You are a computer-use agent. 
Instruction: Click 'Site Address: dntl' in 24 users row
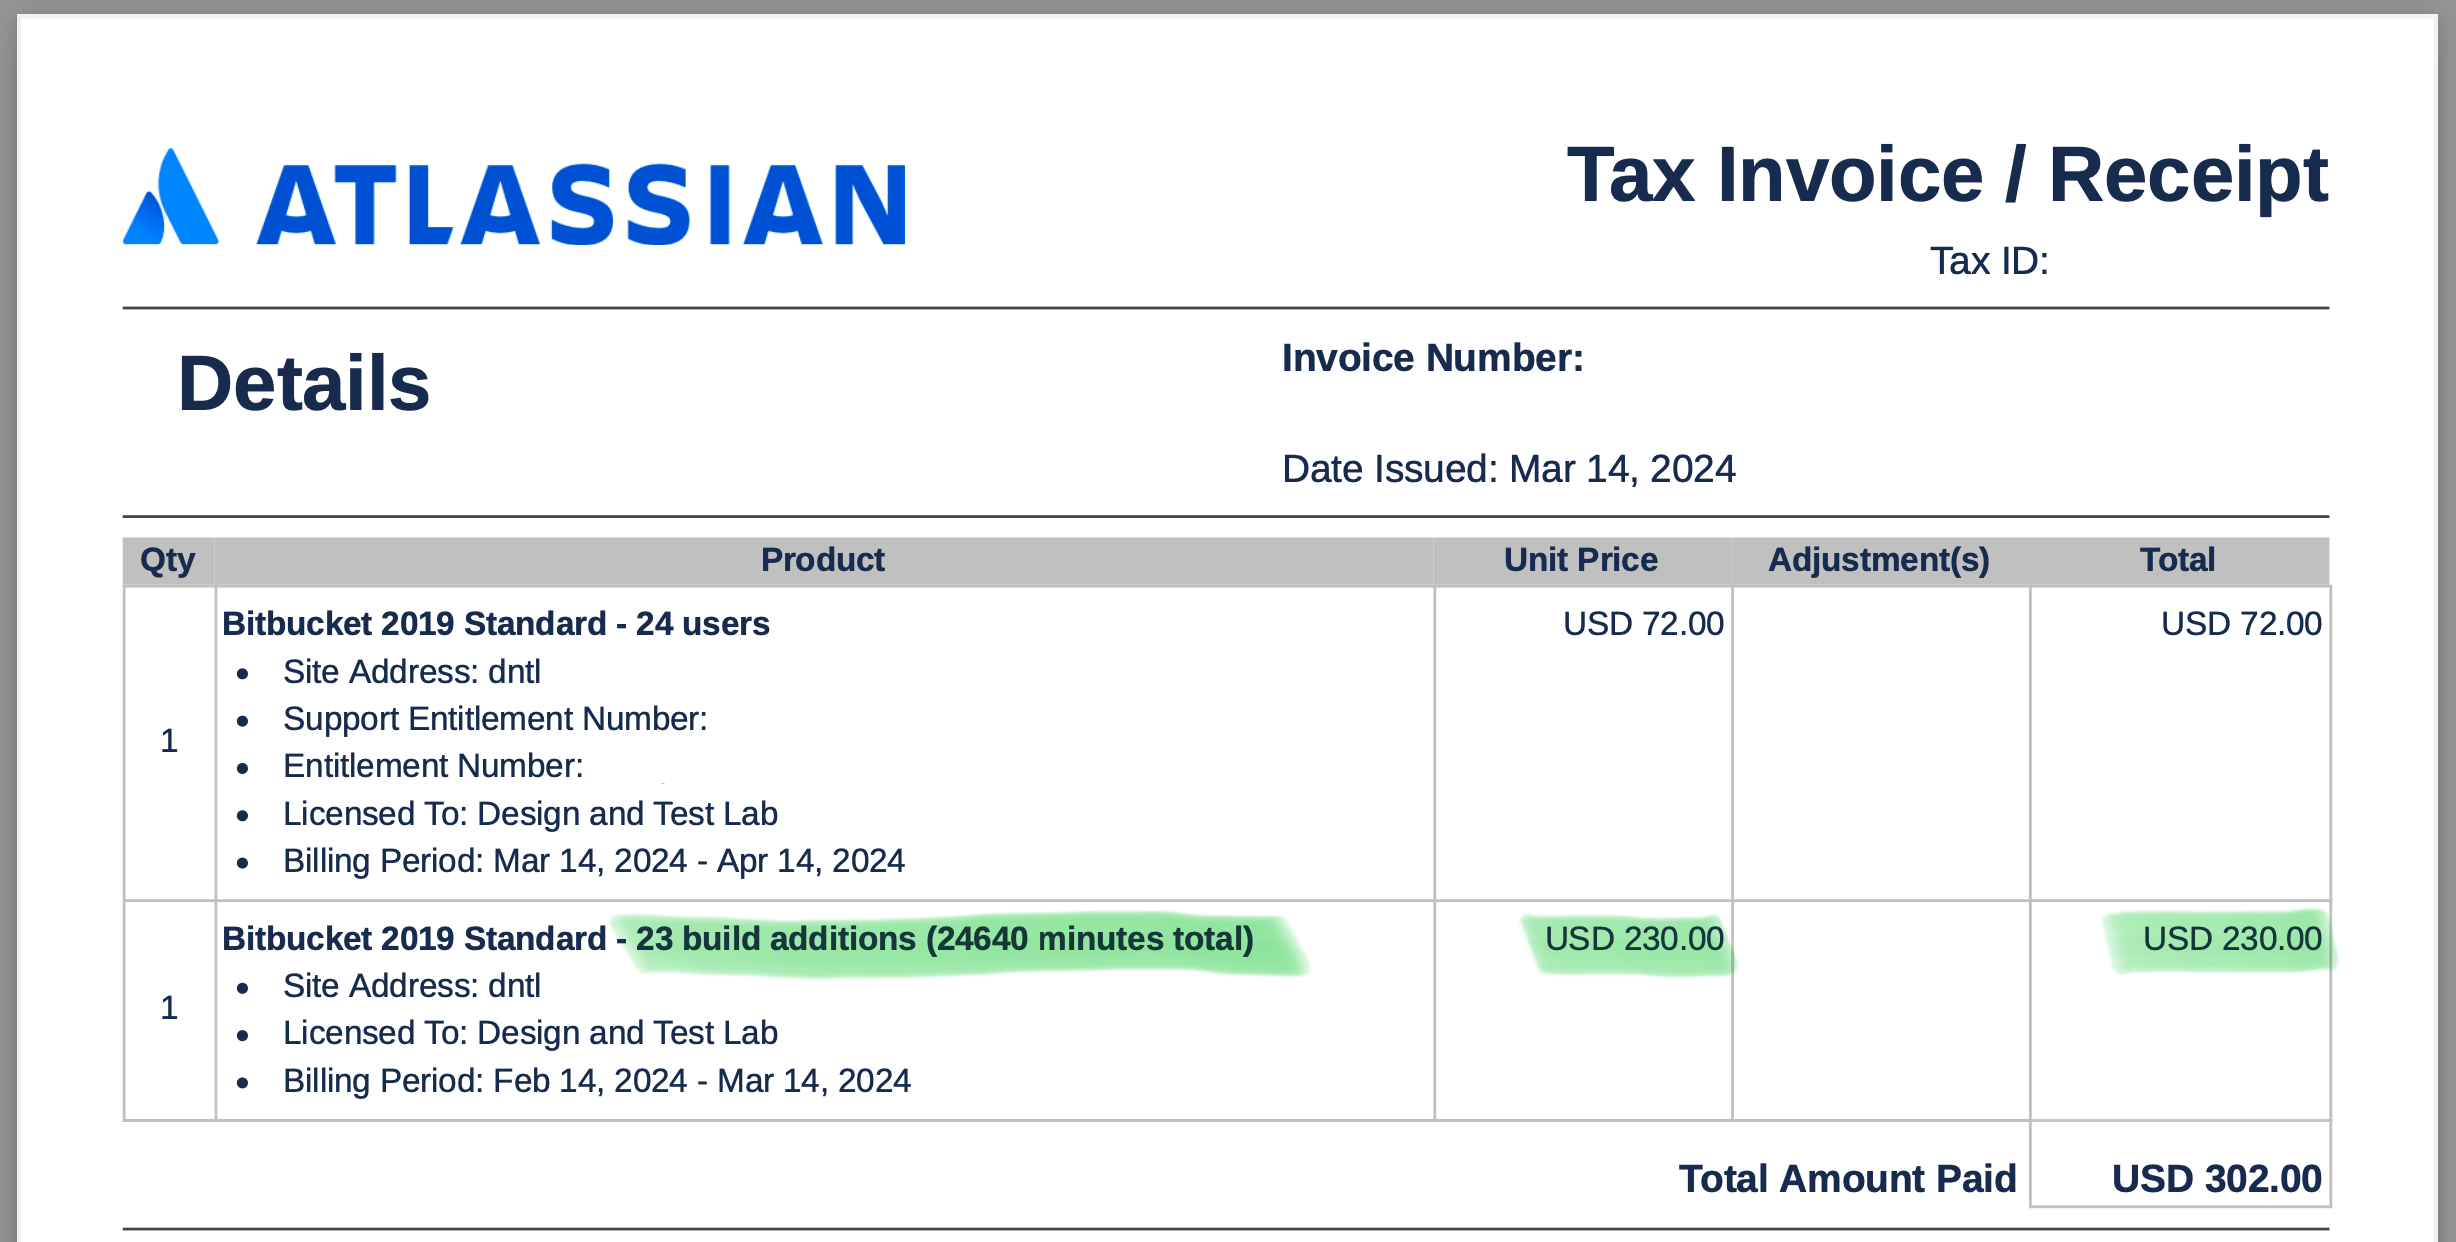click(411, 672)
